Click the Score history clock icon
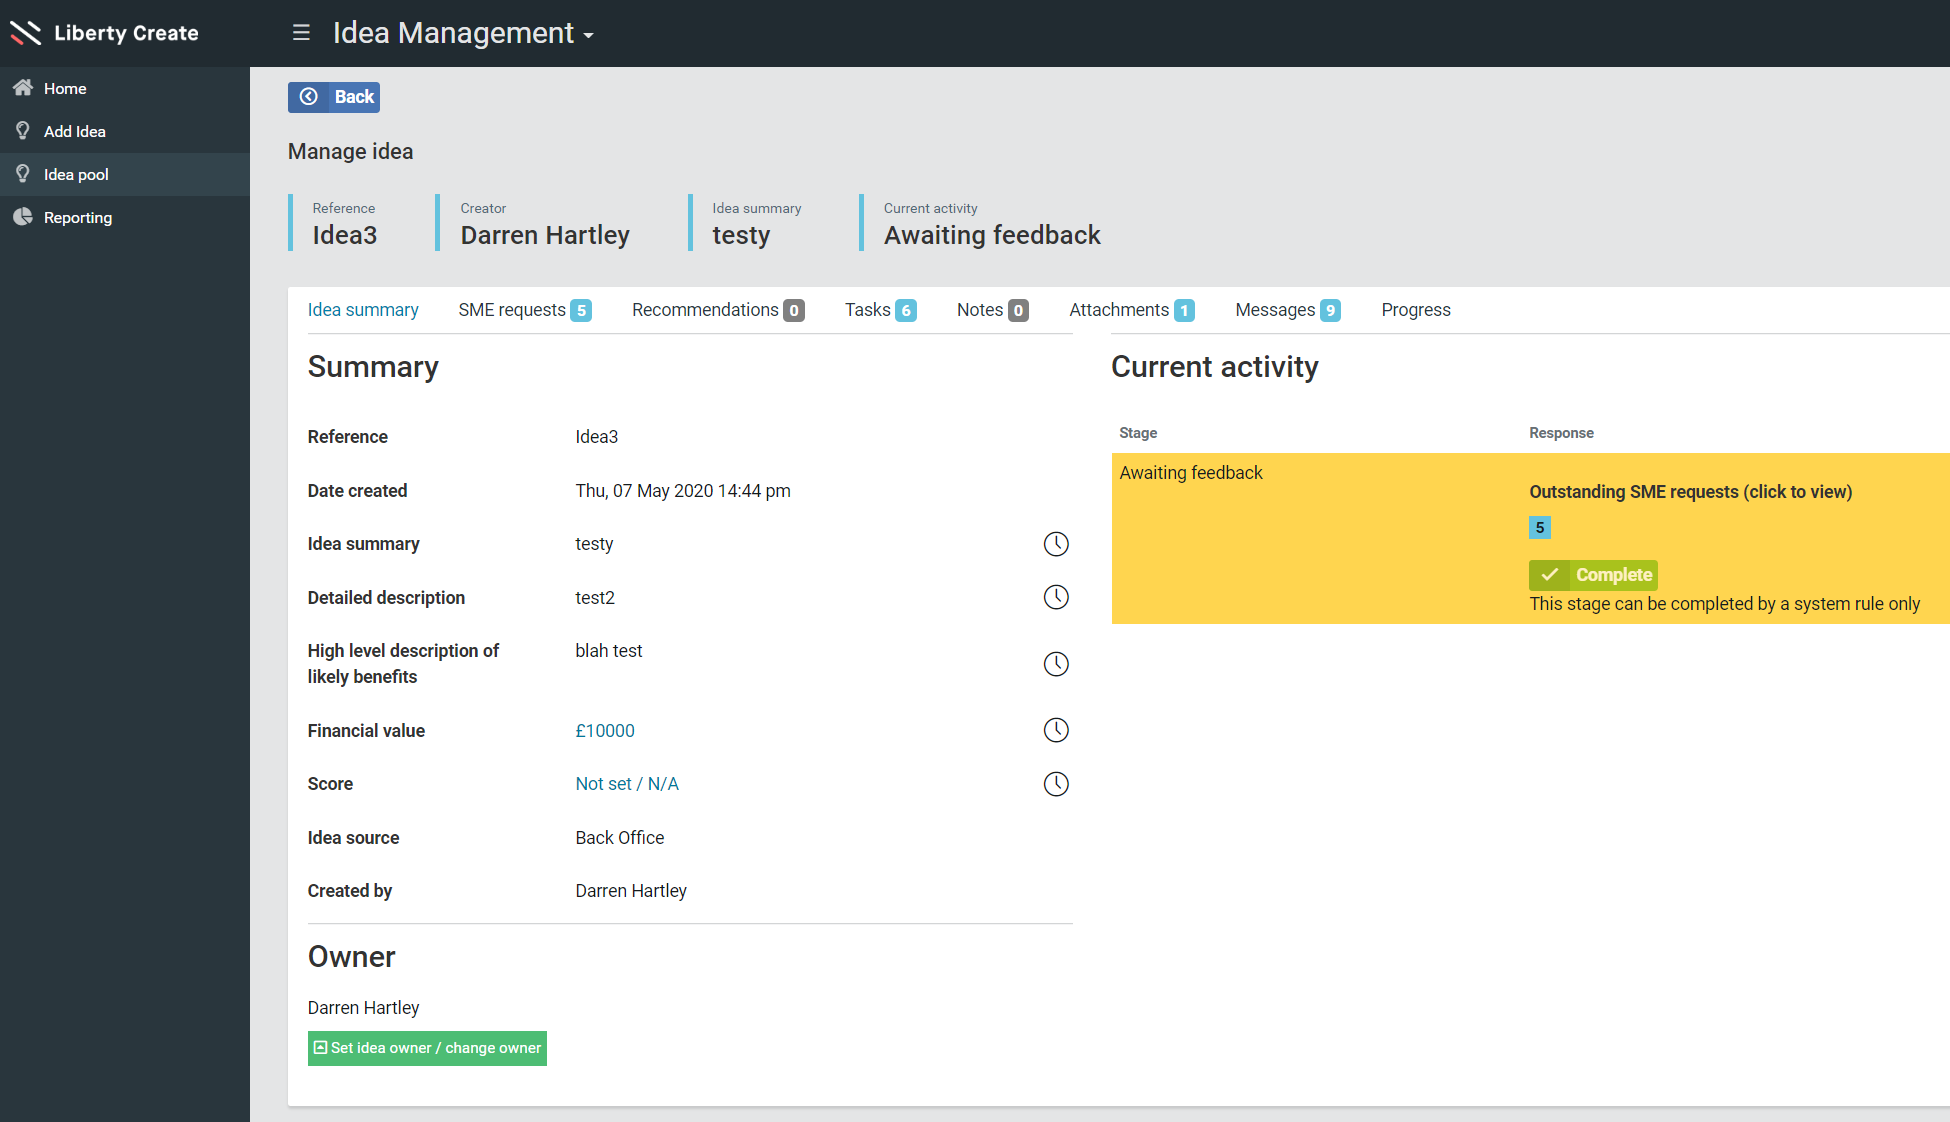Viewport: 1950px width, 1122px height. pyautogui.click(x=1056, y=784)
